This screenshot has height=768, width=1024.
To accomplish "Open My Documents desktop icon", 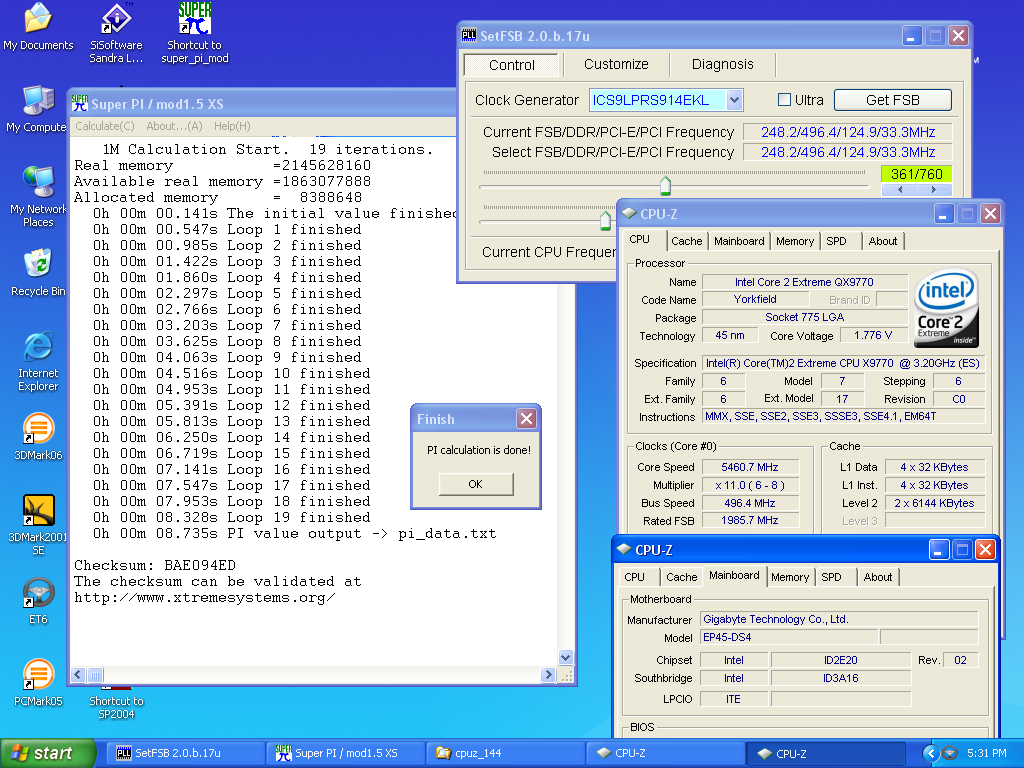I will coord(38,26).
